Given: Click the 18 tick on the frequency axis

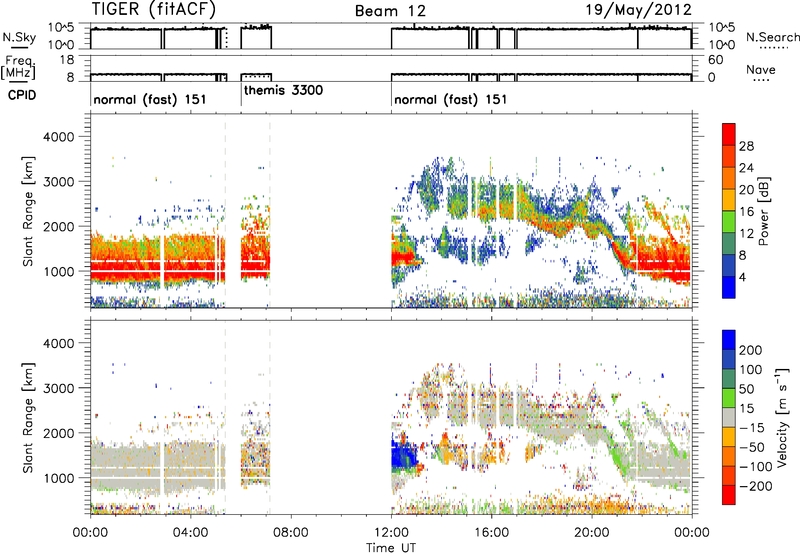Looking at the screenshot, I should tap(67, 60).
